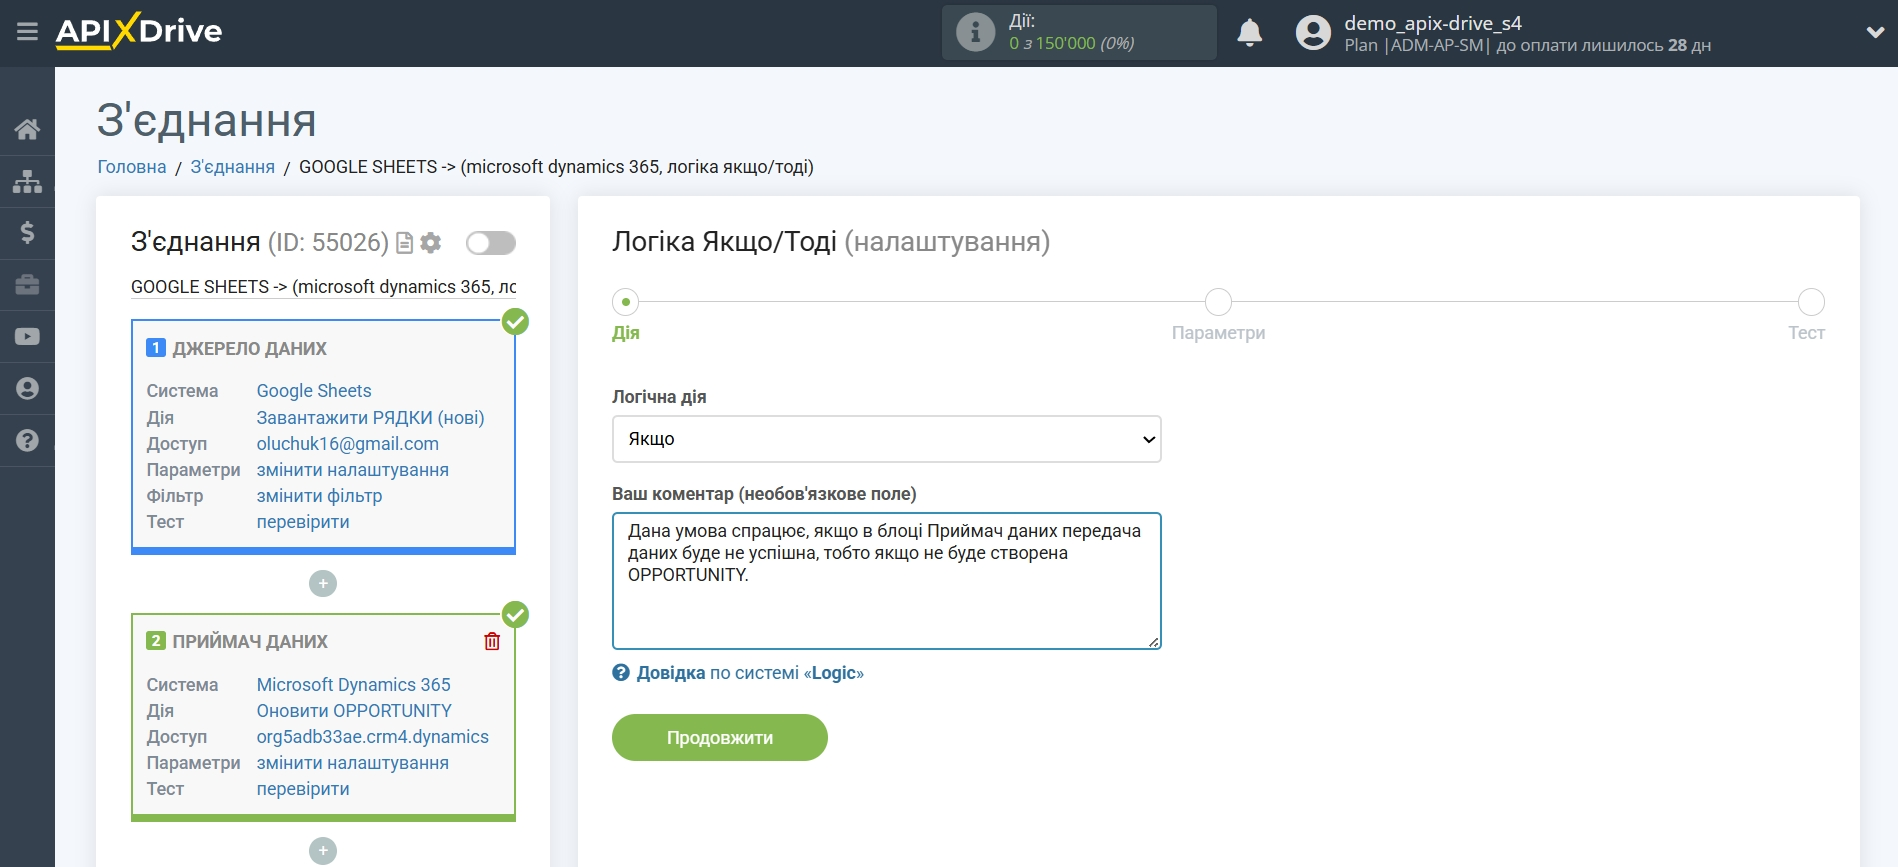Click the Продовжити button
The width and height of the screenshot is (1898, 867).
(720, 737)
